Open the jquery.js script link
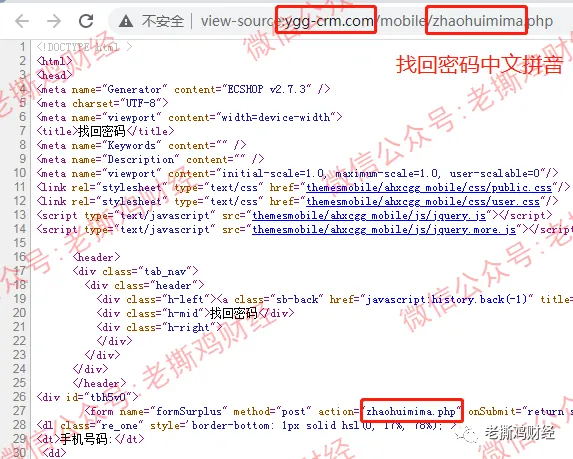This screenshot has height=459, width=573. (x=369, y=215)
